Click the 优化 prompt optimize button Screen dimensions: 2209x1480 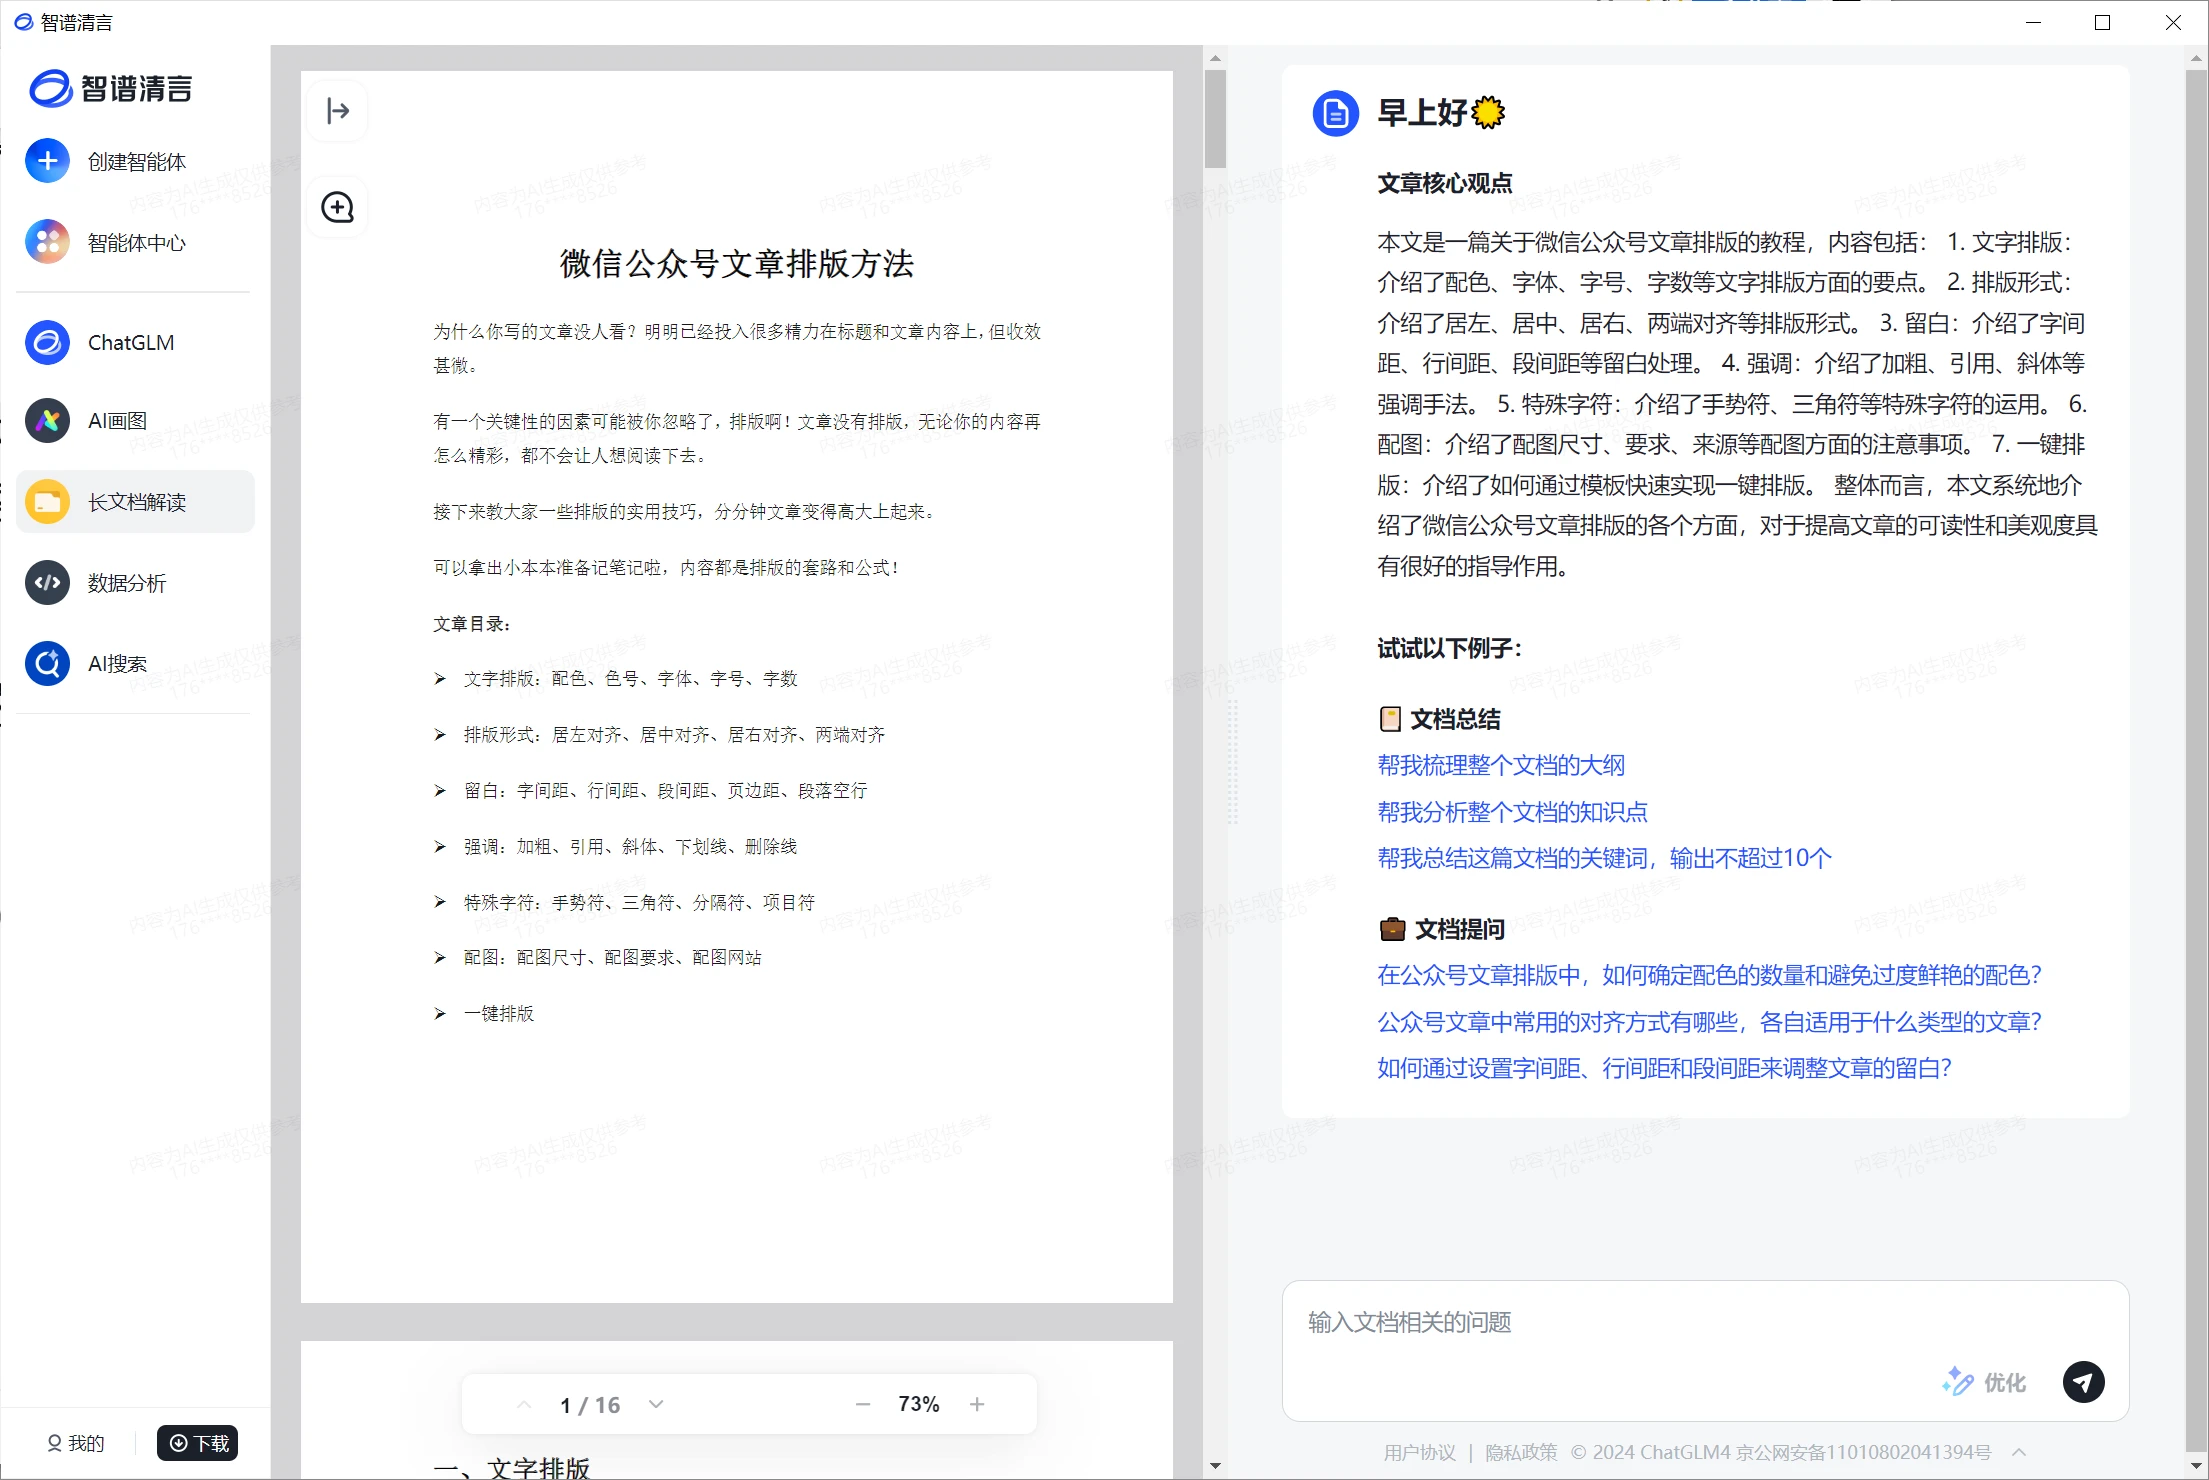[x=1984, y=1382]
